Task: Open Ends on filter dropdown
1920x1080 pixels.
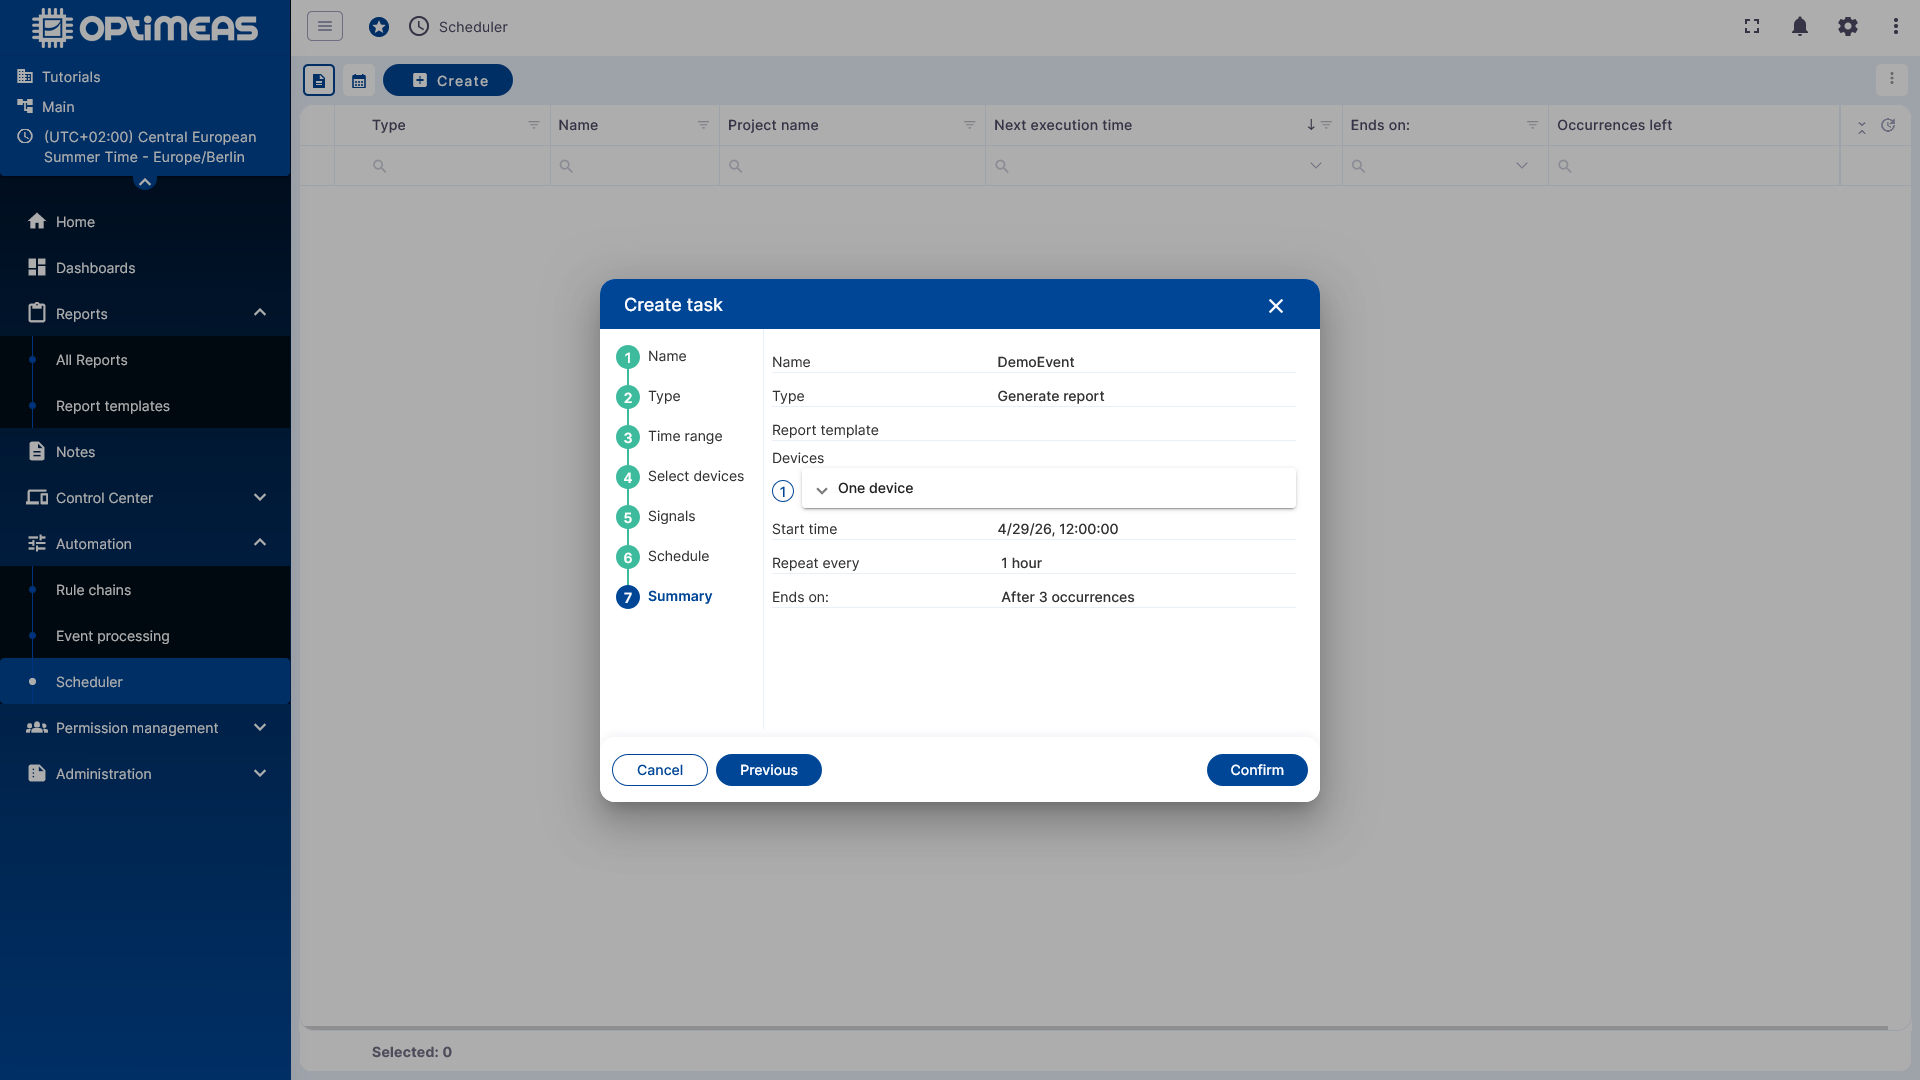Action: [1522, 166]
